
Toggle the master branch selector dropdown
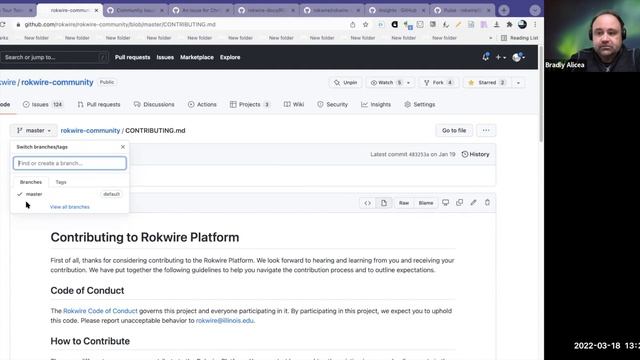[x=34, y=131]
